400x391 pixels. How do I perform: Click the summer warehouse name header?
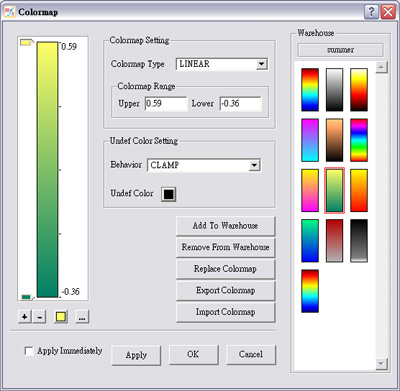[x=340, y=50]
